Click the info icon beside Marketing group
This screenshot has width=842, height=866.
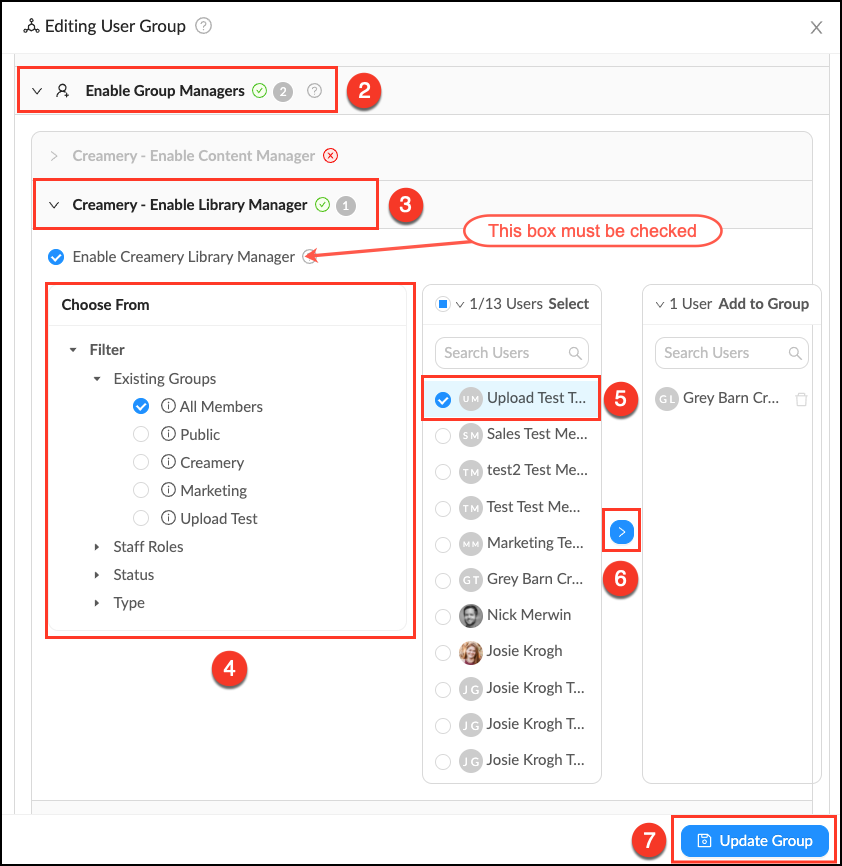tap(169, 491)
